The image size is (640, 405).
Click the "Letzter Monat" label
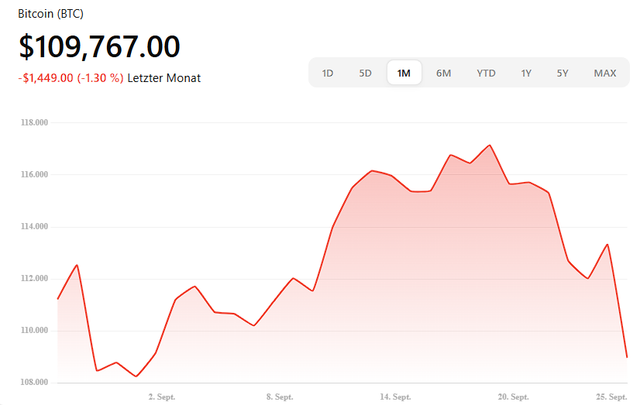click(x=164, y=78)
